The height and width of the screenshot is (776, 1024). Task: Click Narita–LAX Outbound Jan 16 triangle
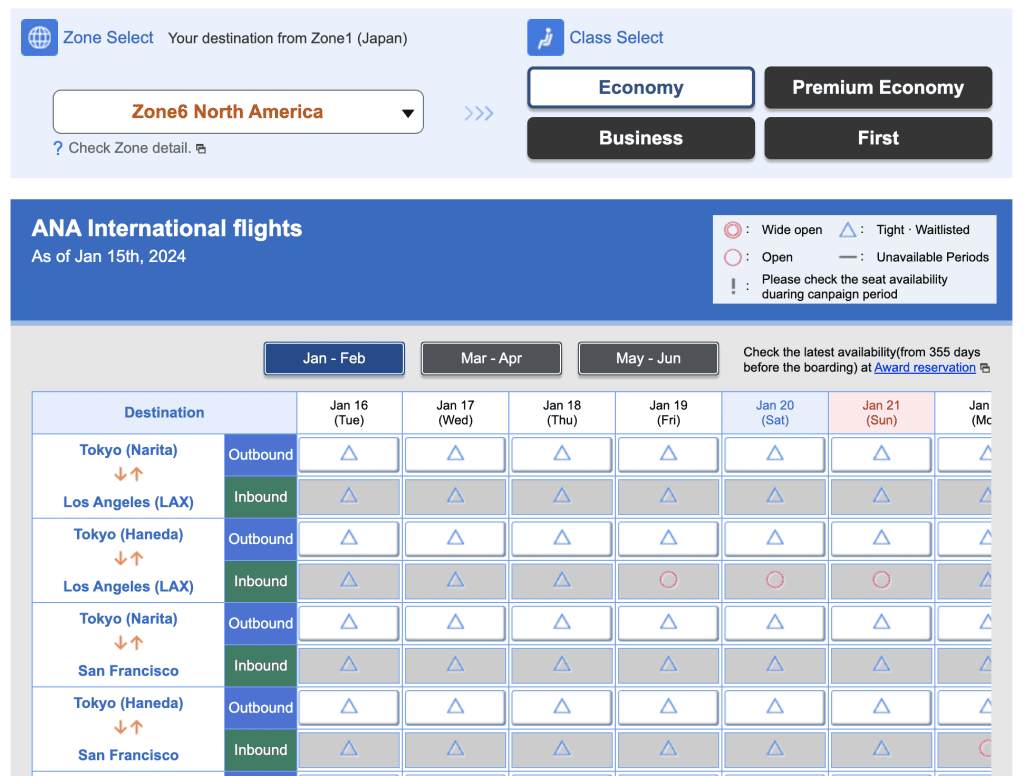click(349, 453)
